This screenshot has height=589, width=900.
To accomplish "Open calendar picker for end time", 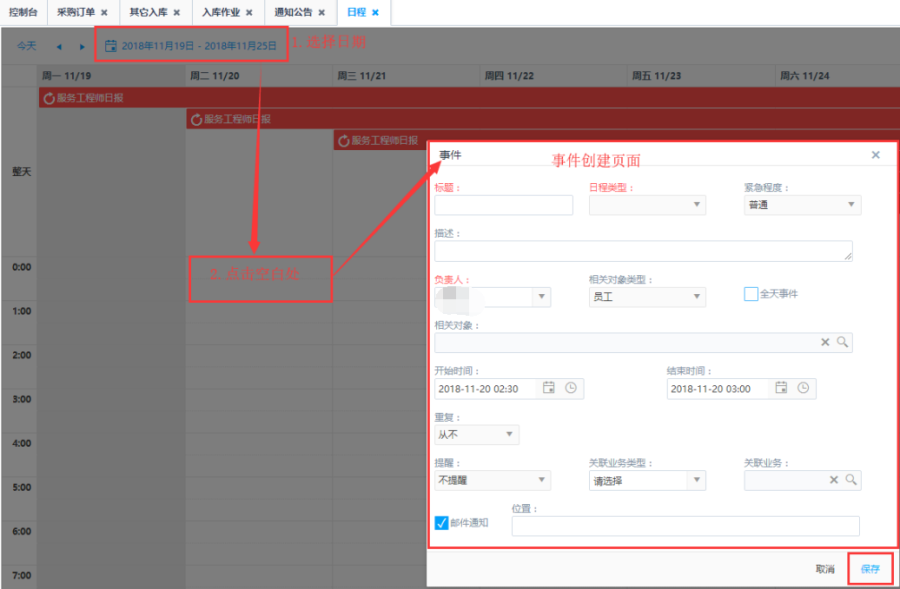I will 781,388.
